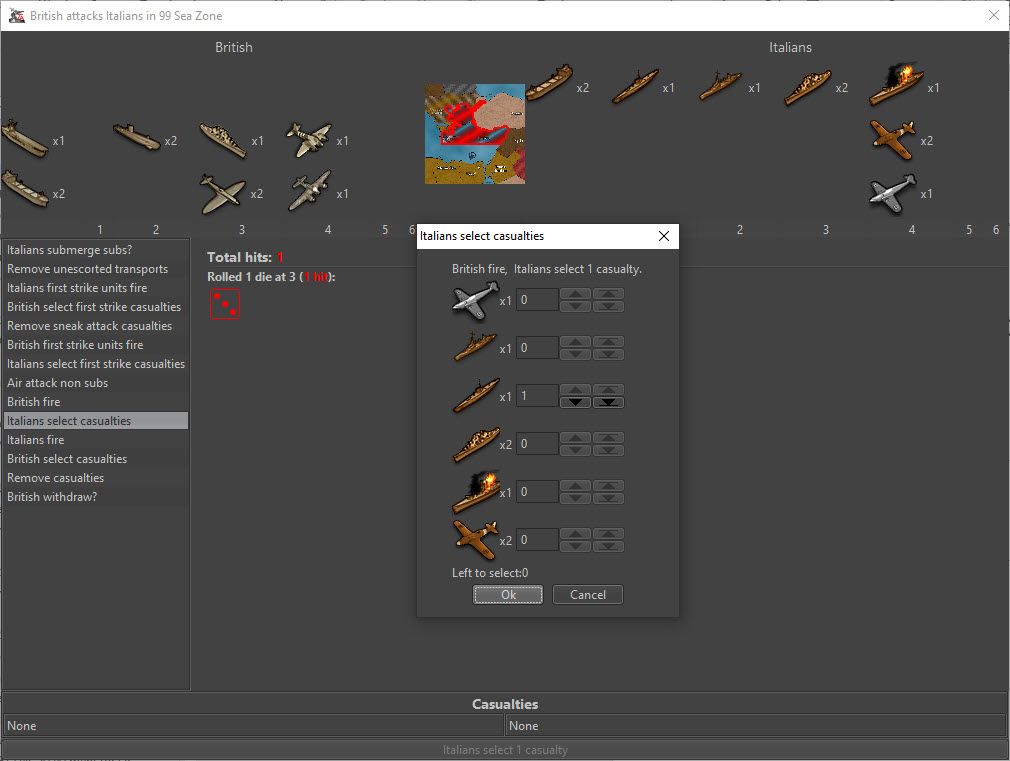Click the grey fighter icon in casualty dialog
This screenshot has height=761, width=1010.
tap(474, 300)
